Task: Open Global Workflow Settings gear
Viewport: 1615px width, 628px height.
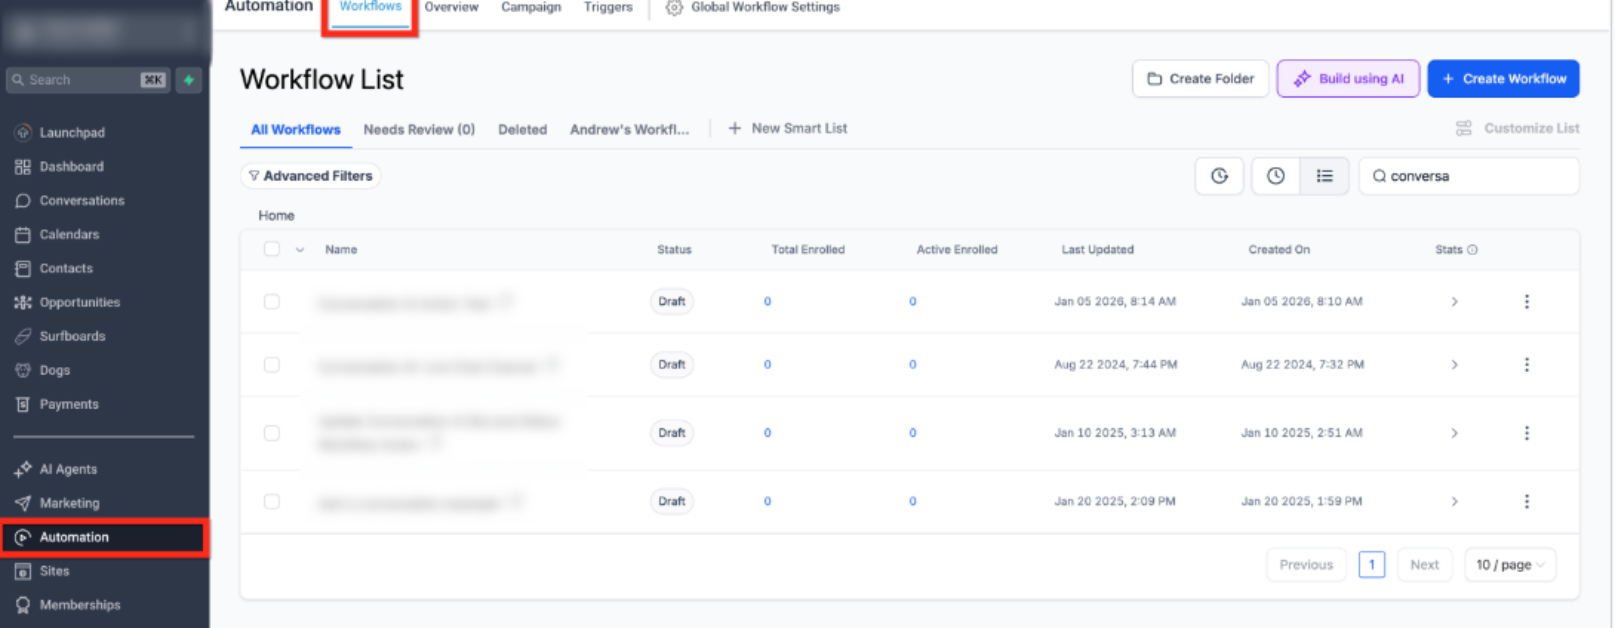Action: click(x=674, y=7)
